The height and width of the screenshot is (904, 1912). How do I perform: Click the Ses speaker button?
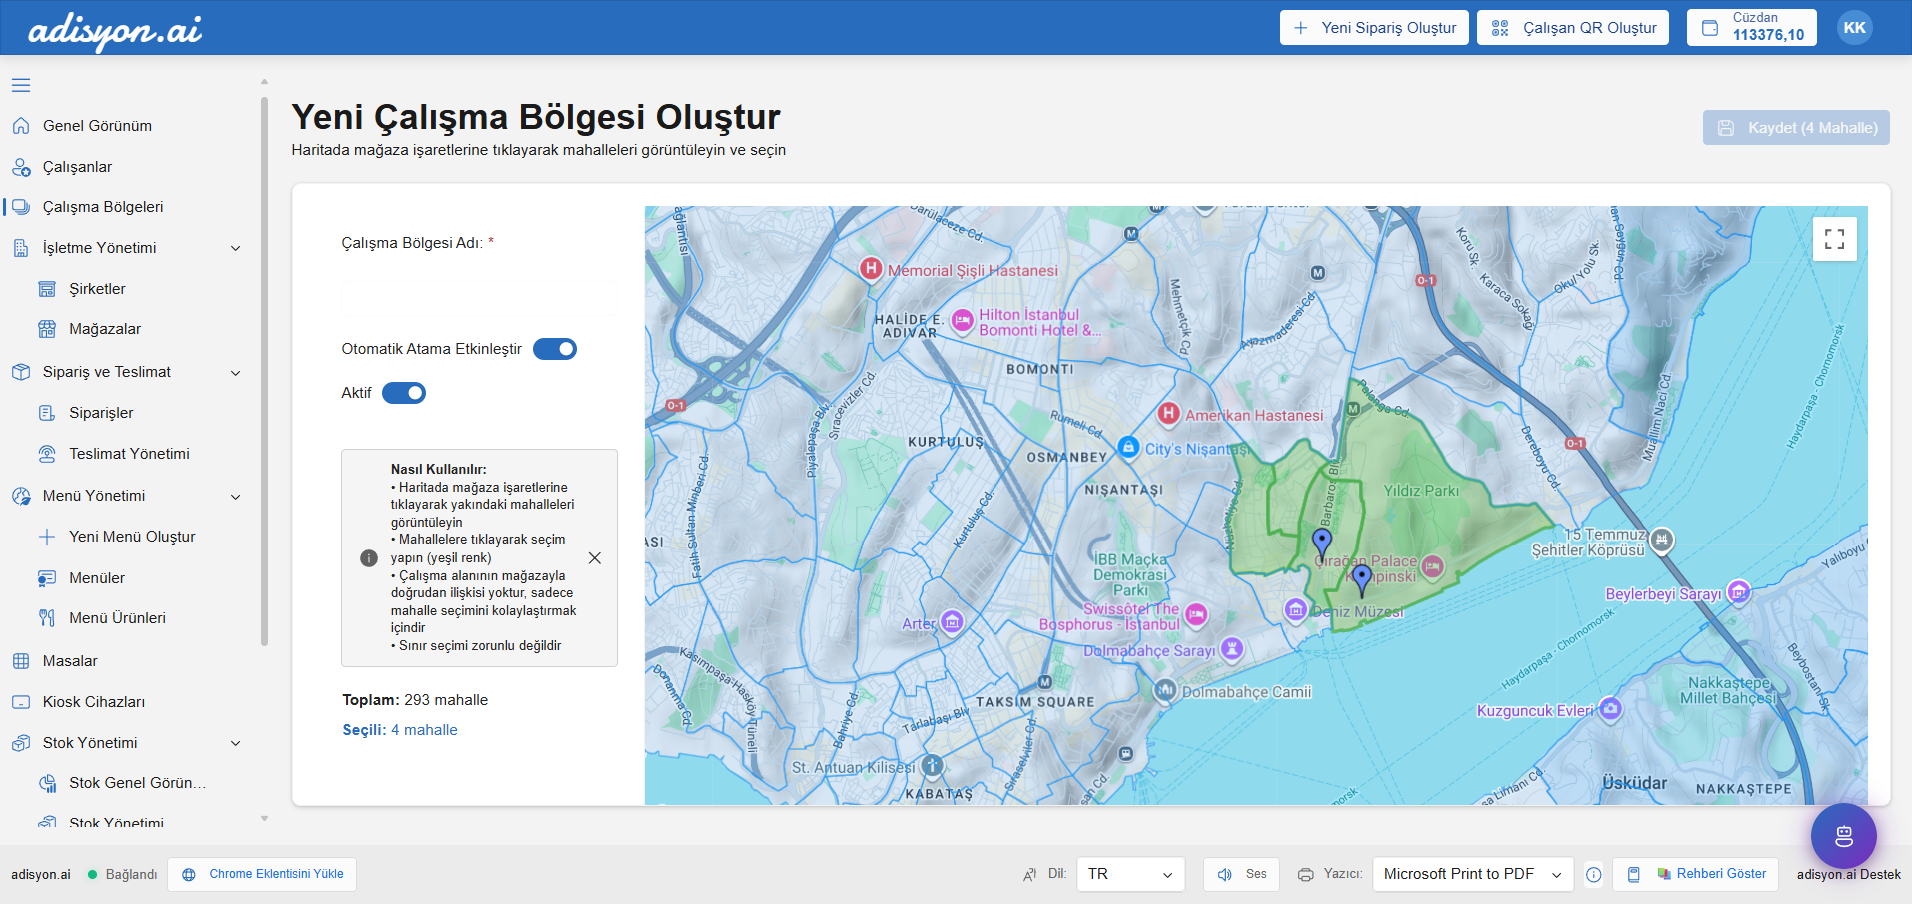(1241, 874)
